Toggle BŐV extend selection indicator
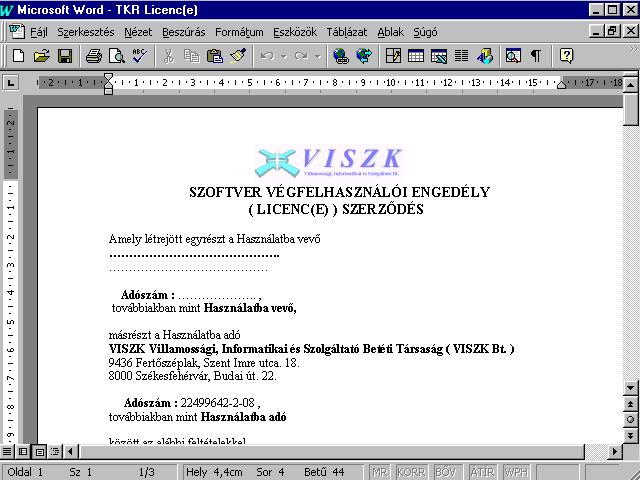This screenshot has height=480, width=640. pyautogui.click(x=446, y=472)
